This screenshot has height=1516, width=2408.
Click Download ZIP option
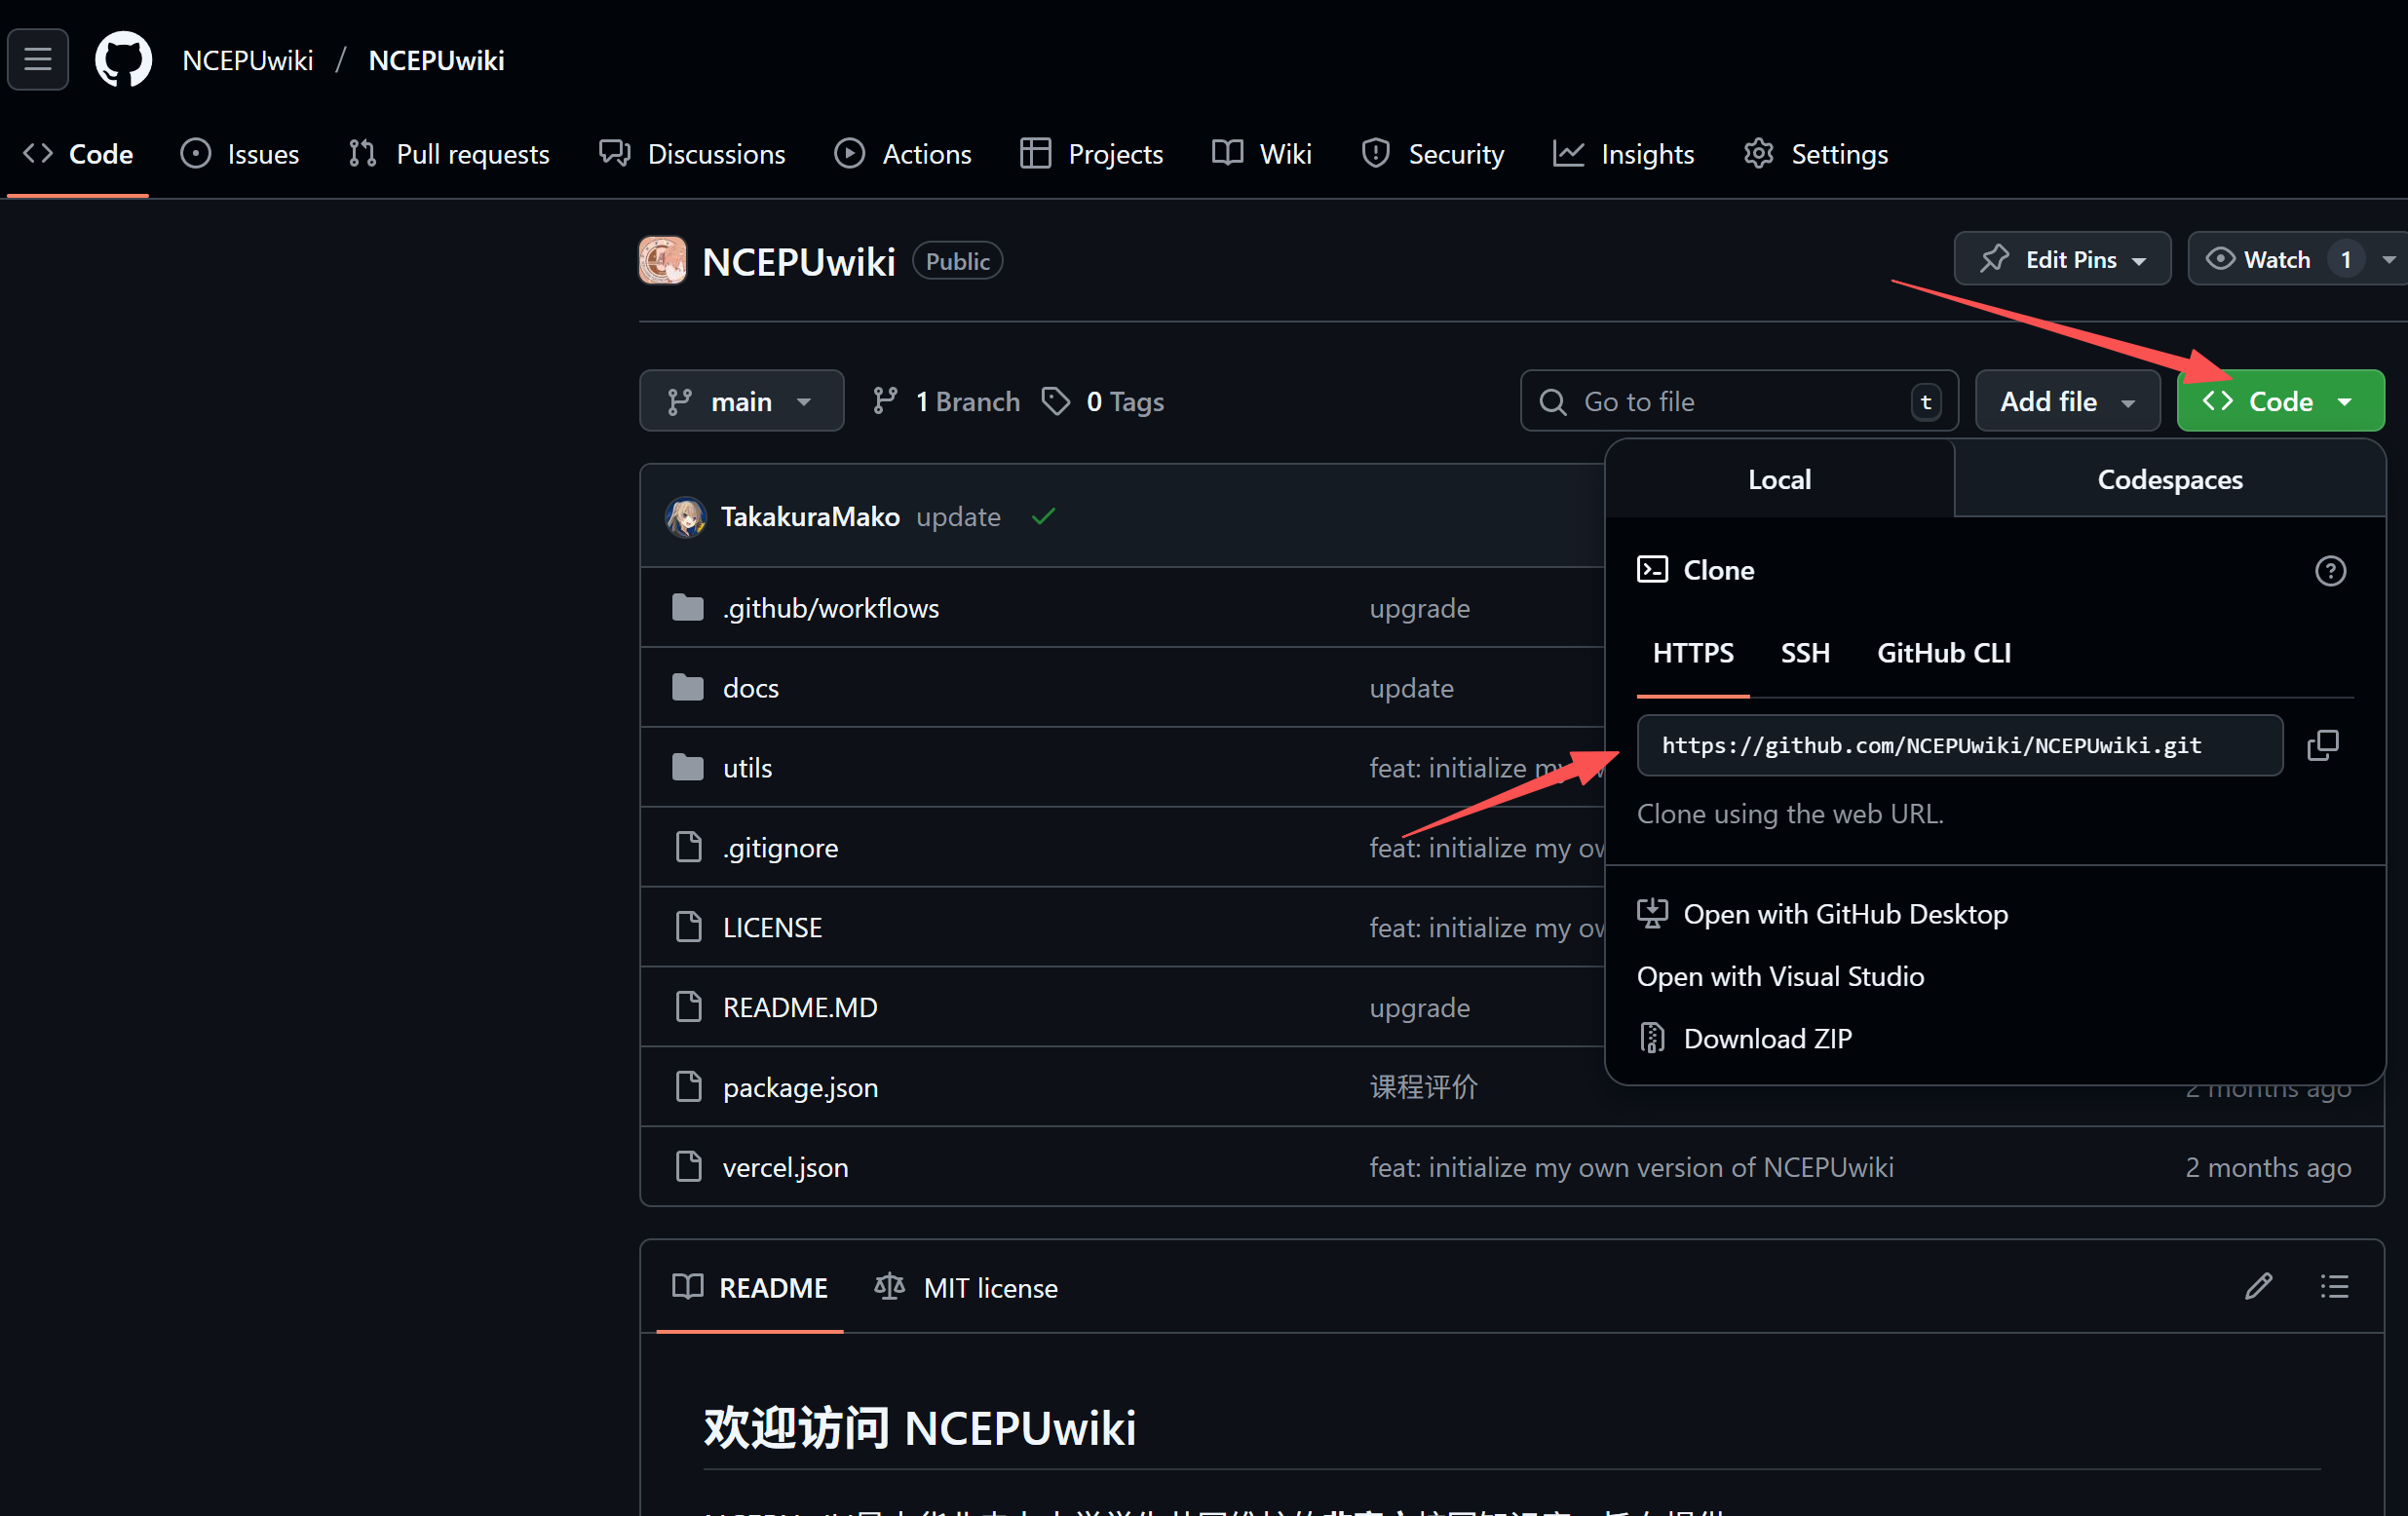pyautogui.click(x=1766, y=1038)
